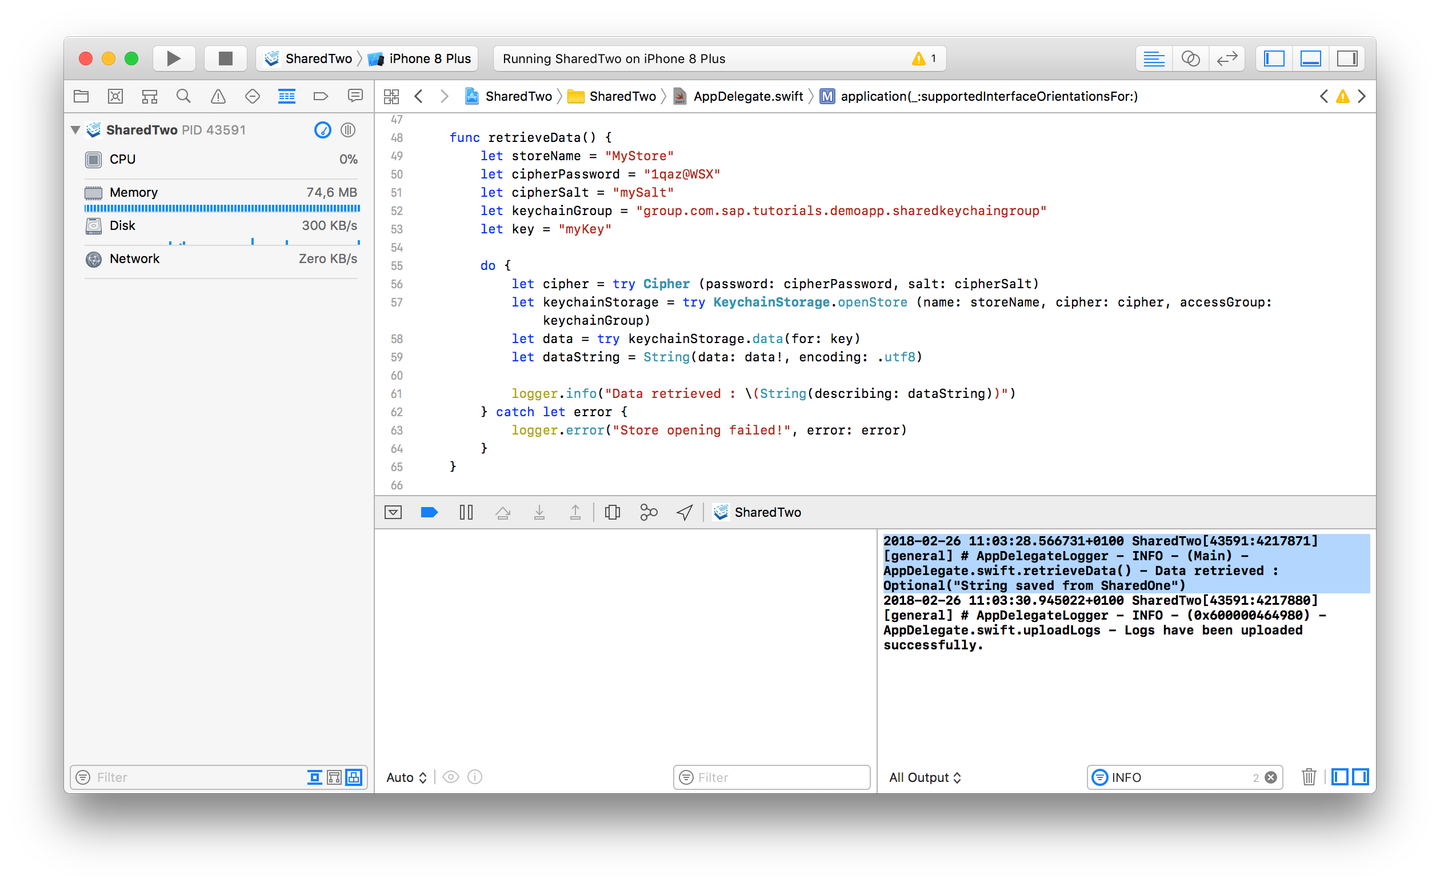Open the Find navigator
Screen dimensions: 1440x885
[x=183, y=96]
